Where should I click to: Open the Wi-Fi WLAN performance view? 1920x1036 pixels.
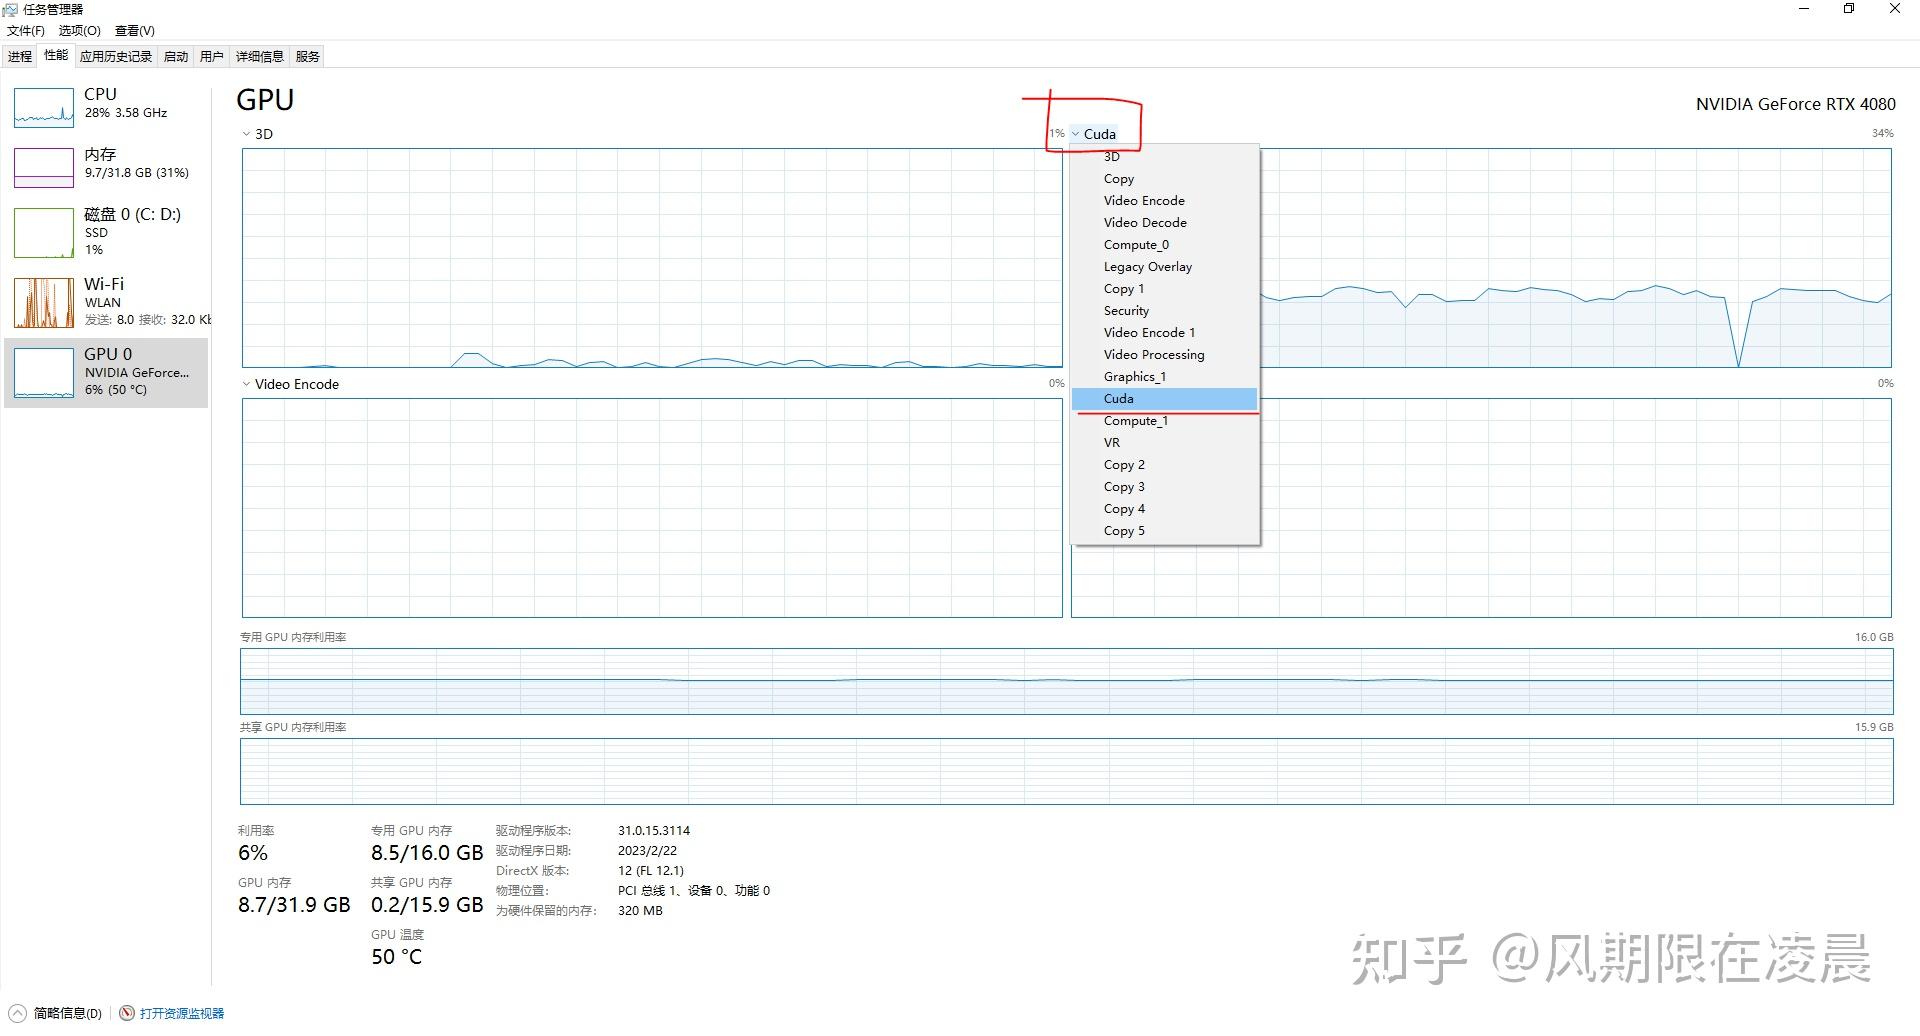coord(105,300)
